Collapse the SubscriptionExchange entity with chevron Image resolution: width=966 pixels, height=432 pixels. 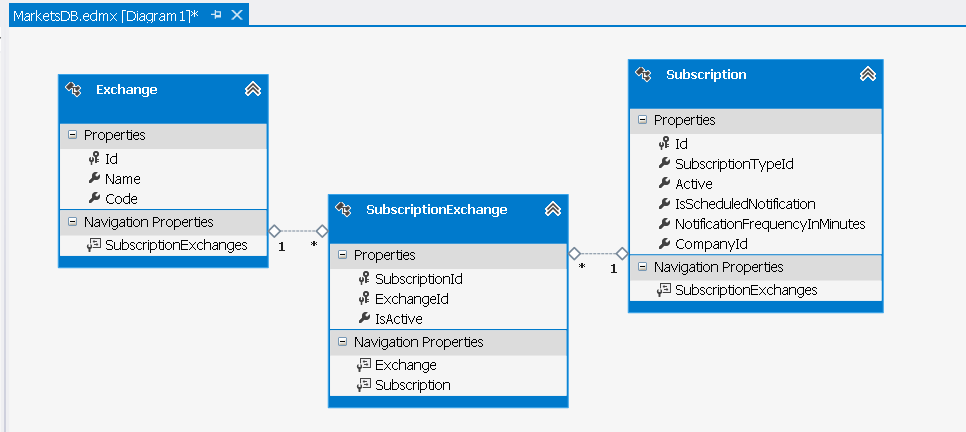pyautogui.click(x=553, y=210)
